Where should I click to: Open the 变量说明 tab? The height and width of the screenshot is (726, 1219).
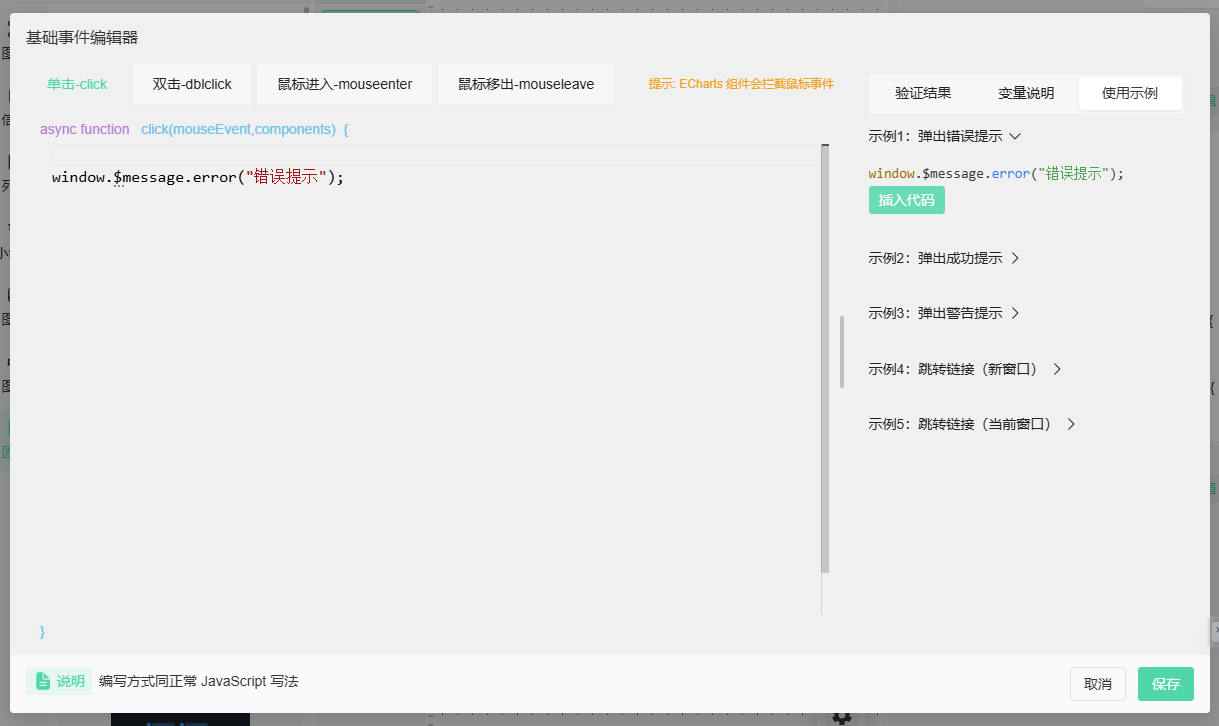click(x=1026, y=93)
